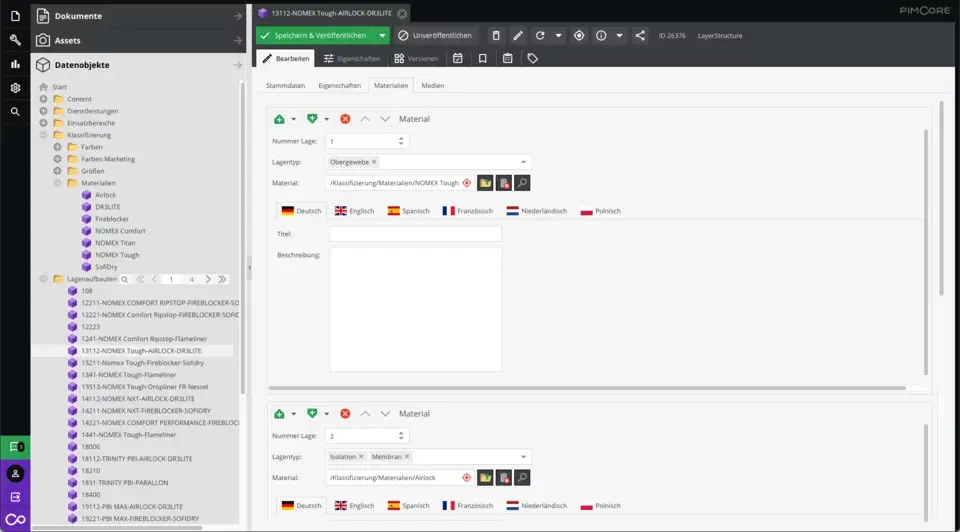Delete first Material block with red X
The image size is (960, 532).
coord(345,119)
